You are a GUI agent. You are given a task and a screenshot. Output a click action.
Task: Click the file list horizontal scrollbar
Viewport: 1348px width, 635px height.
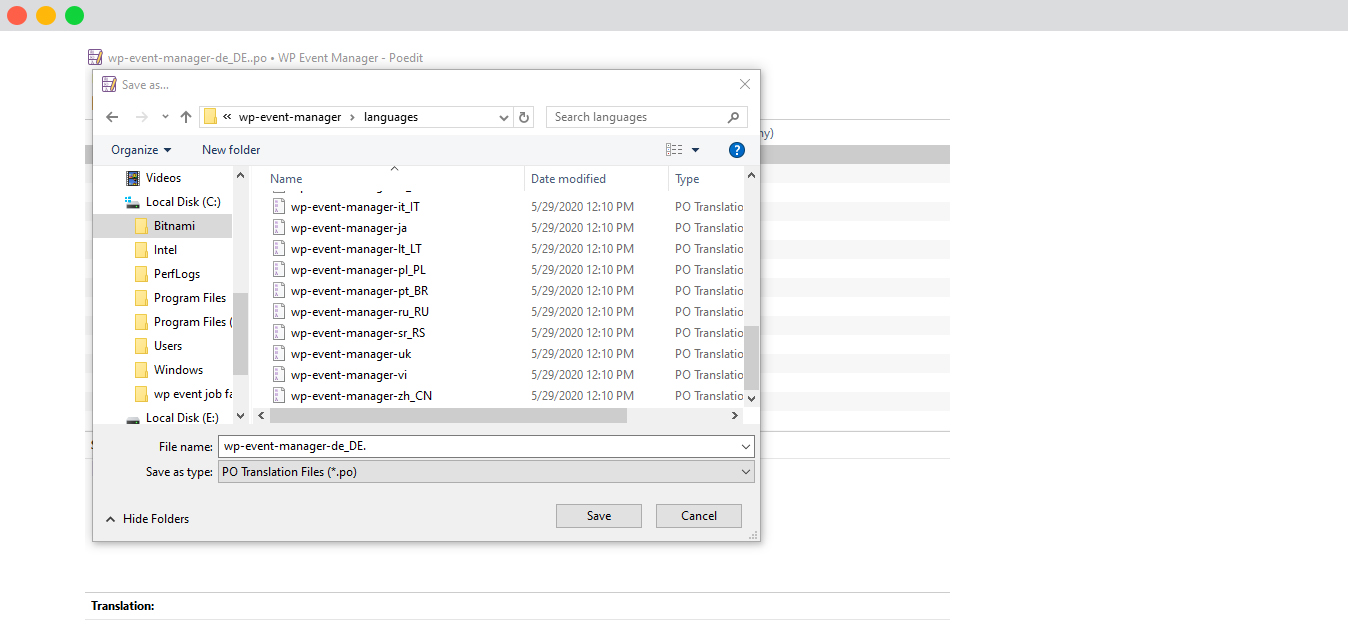tap(448, 415)
